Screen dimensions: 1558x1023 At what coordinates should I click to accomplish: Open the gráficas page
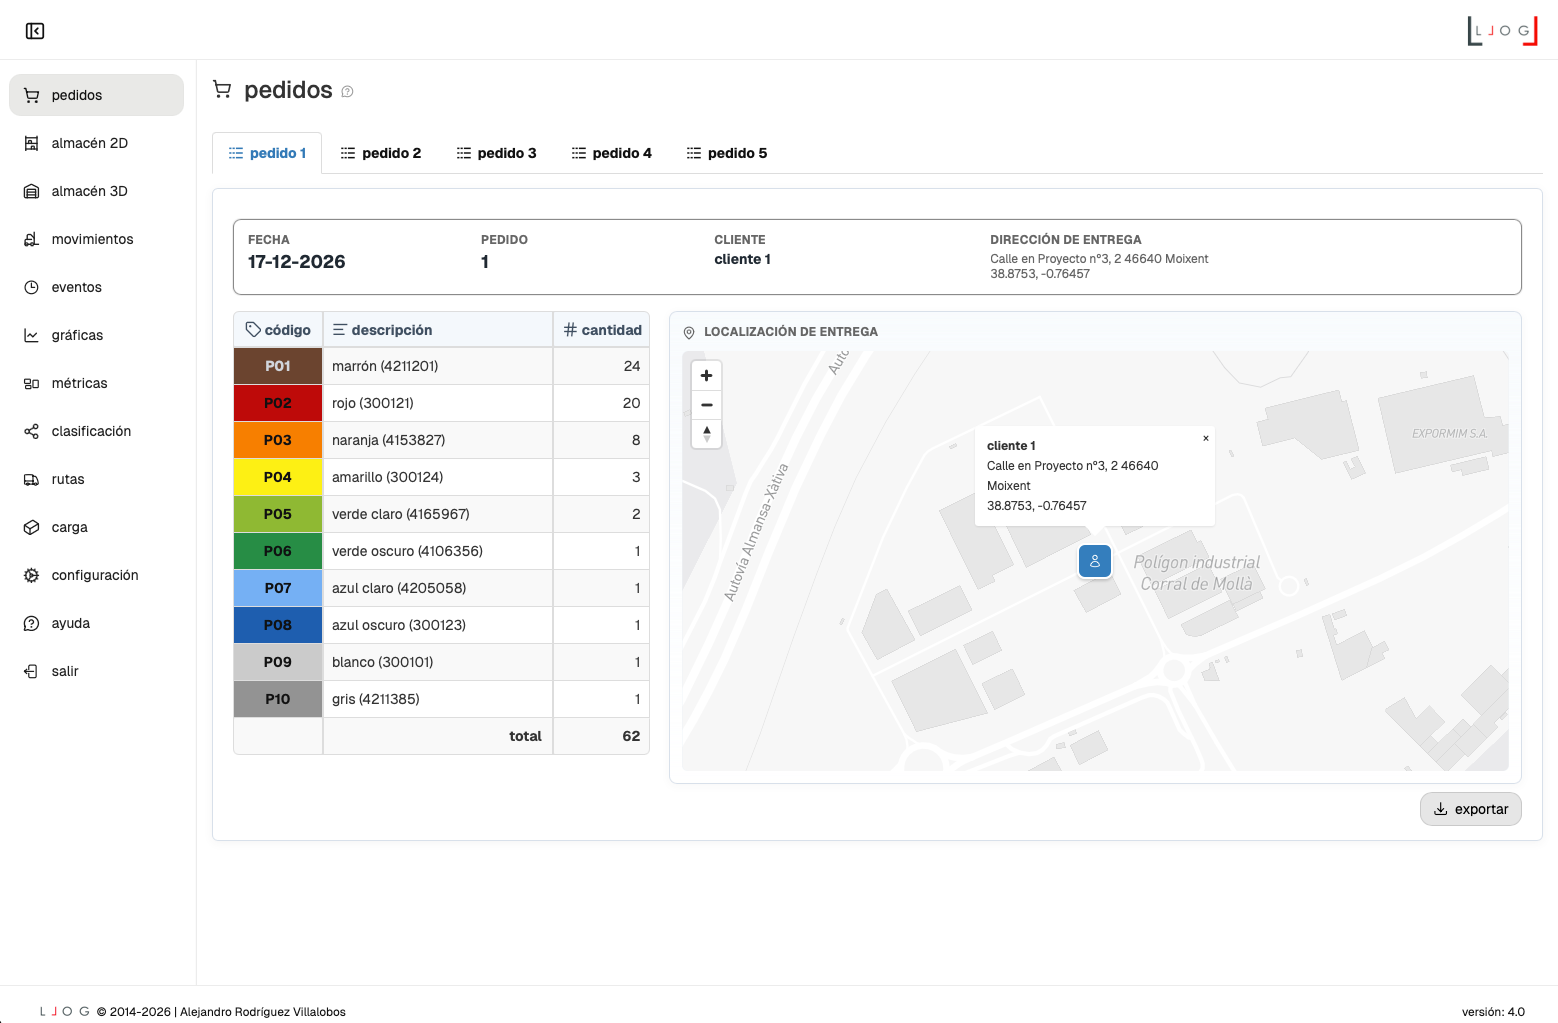click(77, 335)
